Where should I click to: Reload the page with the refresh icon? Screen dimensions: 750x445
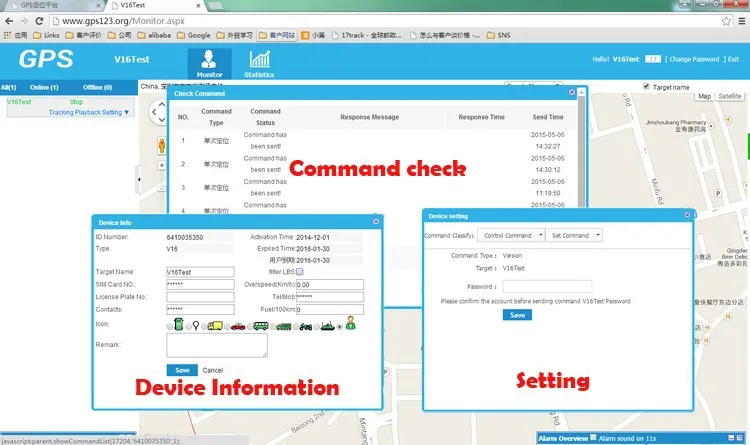39,21
